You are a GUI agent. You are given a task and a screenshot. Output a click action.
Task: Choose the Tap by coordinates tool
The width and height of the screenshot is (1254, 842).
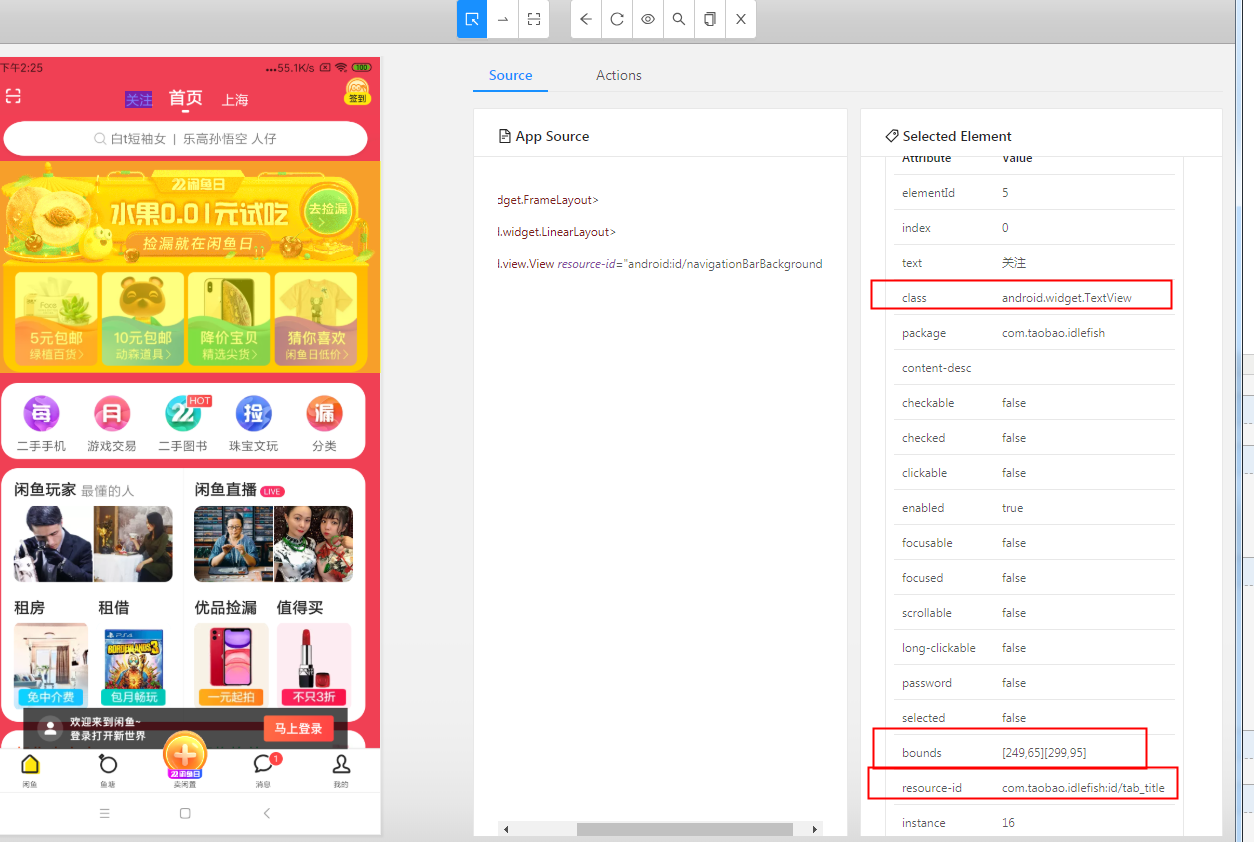tap(534, 19)
